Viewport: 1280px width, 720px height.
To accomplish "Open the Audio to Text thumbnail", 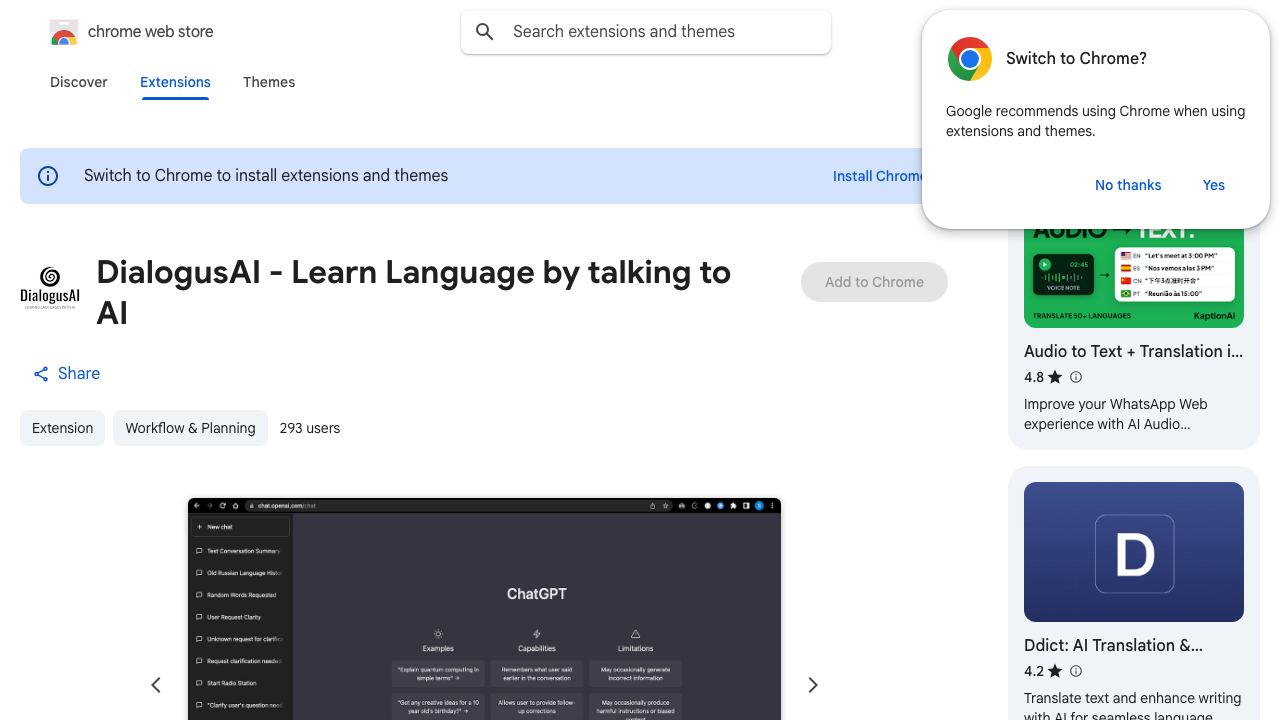I will (1134, 278).
